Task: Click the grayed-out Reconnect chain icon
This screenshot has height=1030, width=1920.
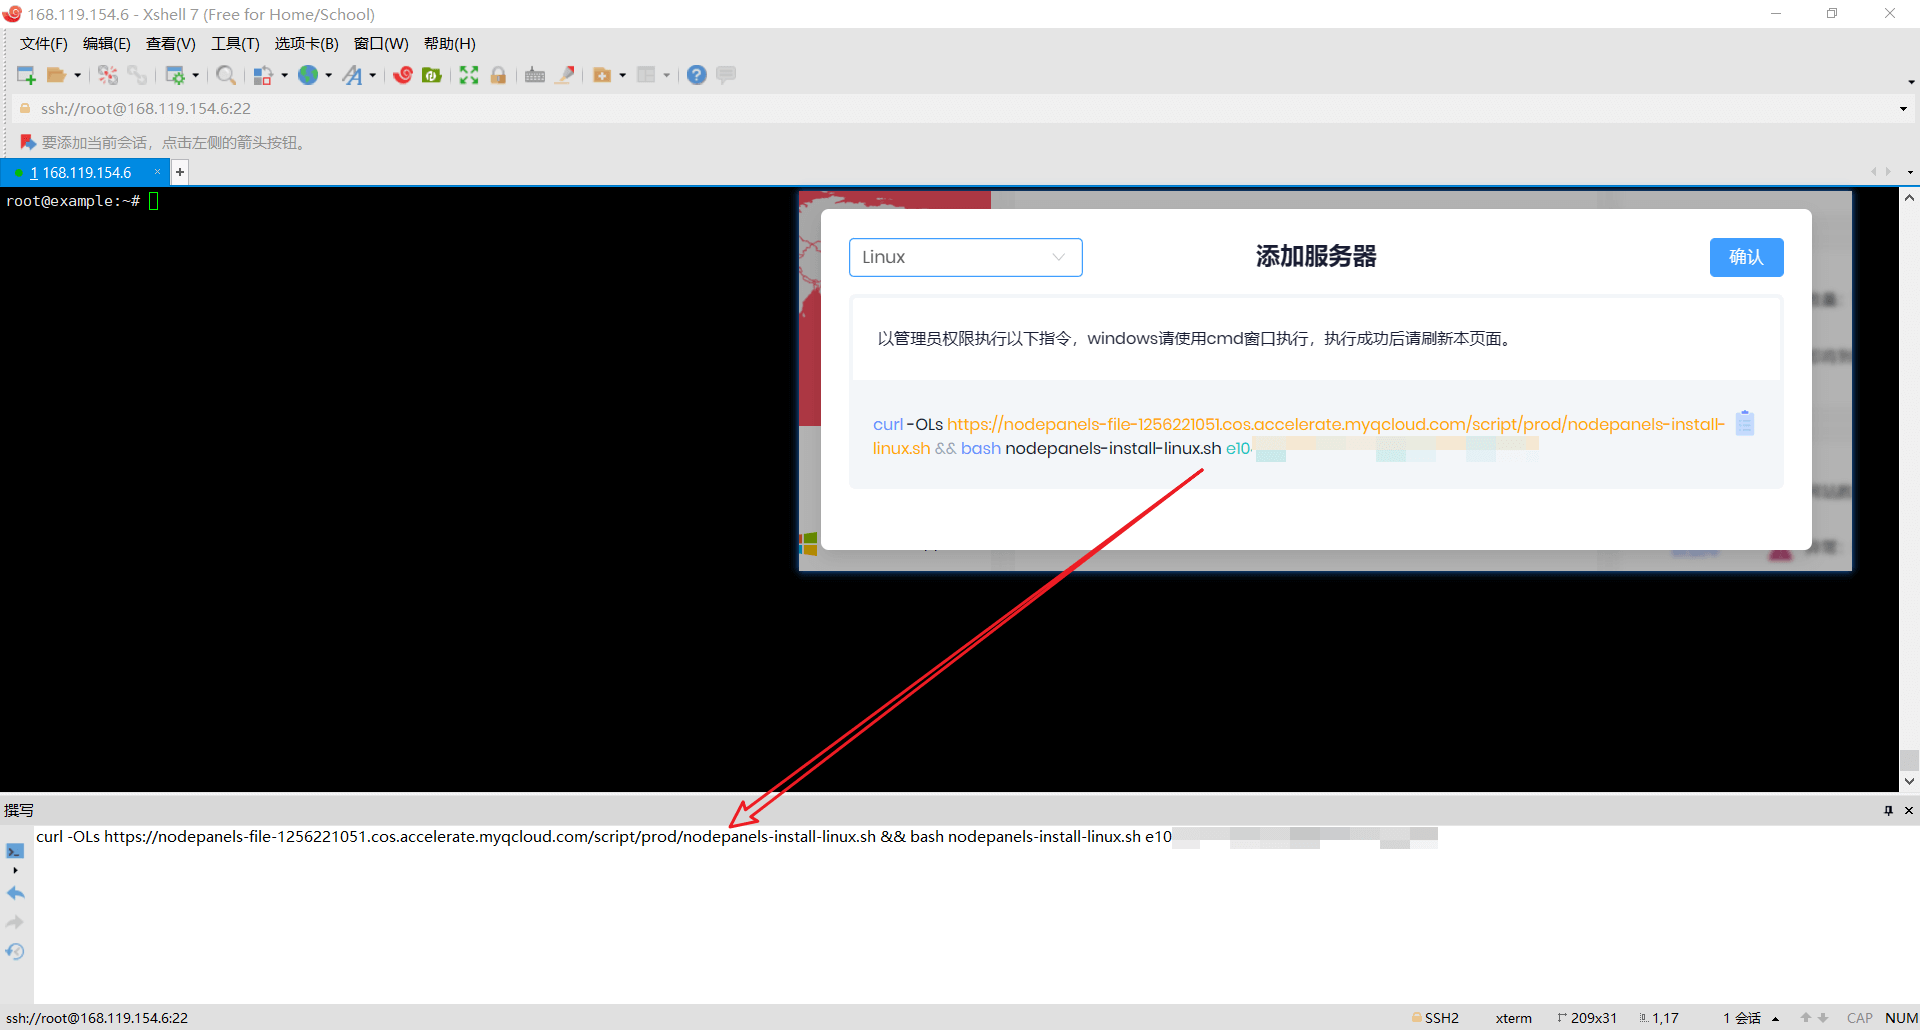Action: pyautogui.click(x=137, y=75)
